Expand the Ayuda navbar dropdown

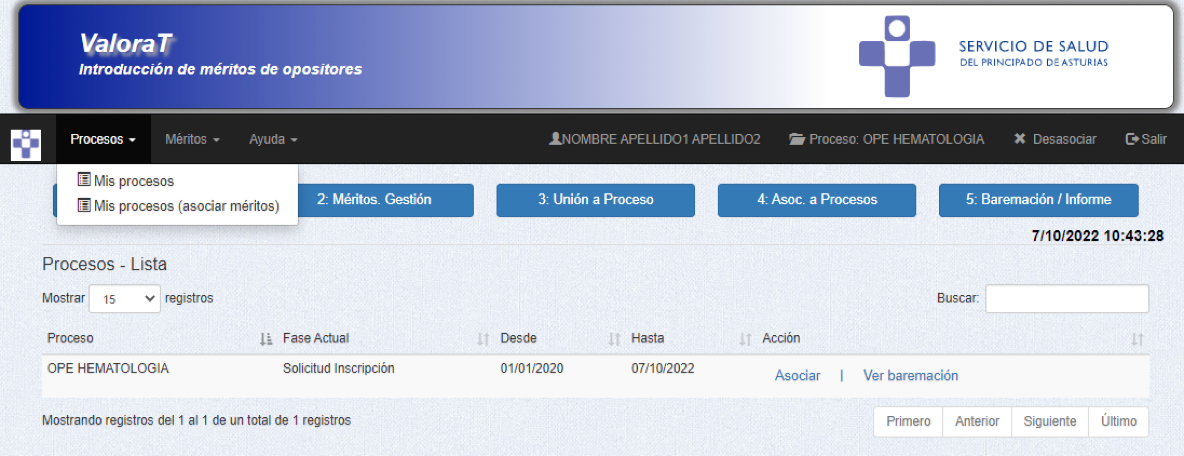point(273,140)
